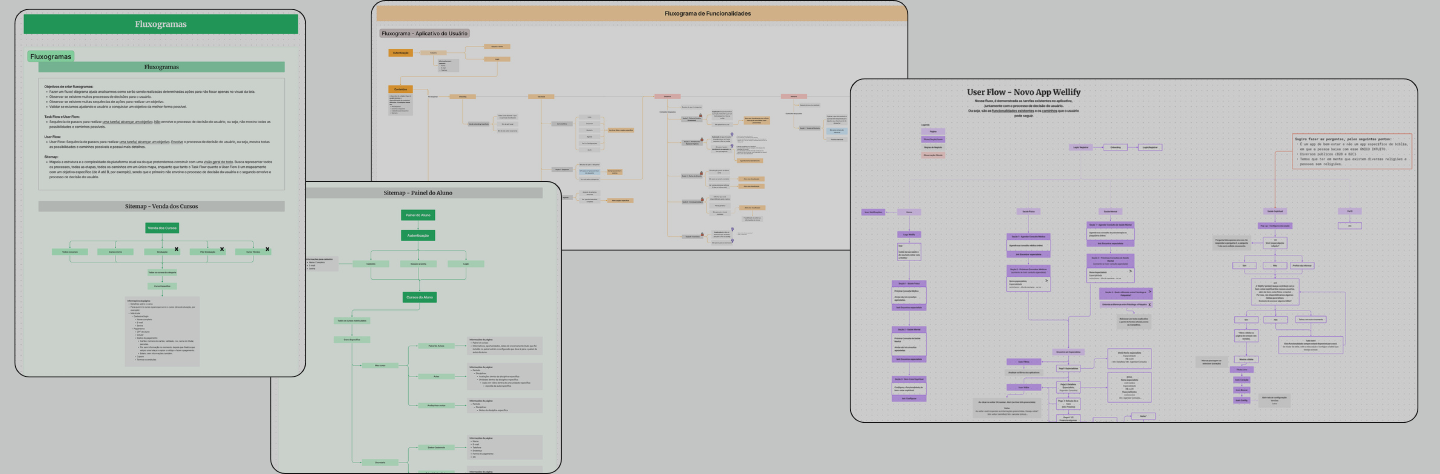Click the grey description box under Venda sitemap
This screenshot has height=474, width=1440.
[161, 330]
